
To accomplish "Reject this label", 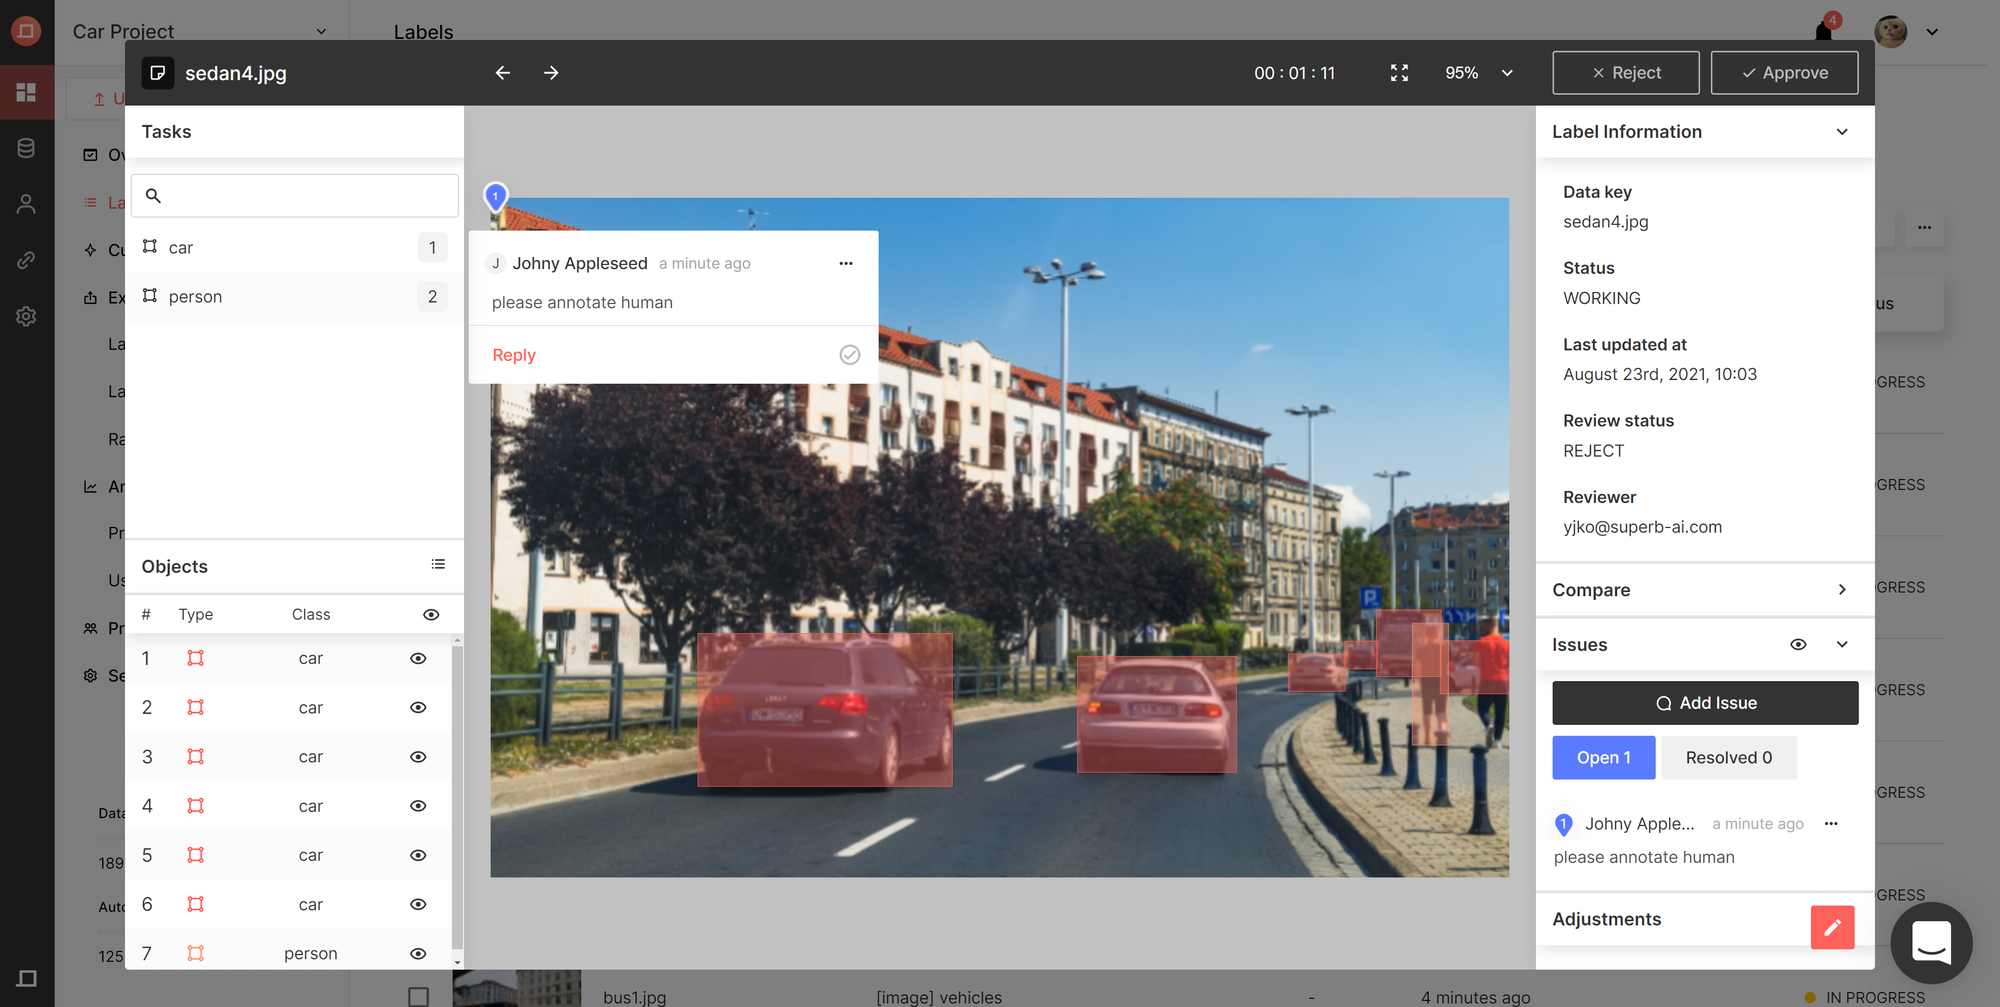I will [1625, 73].
